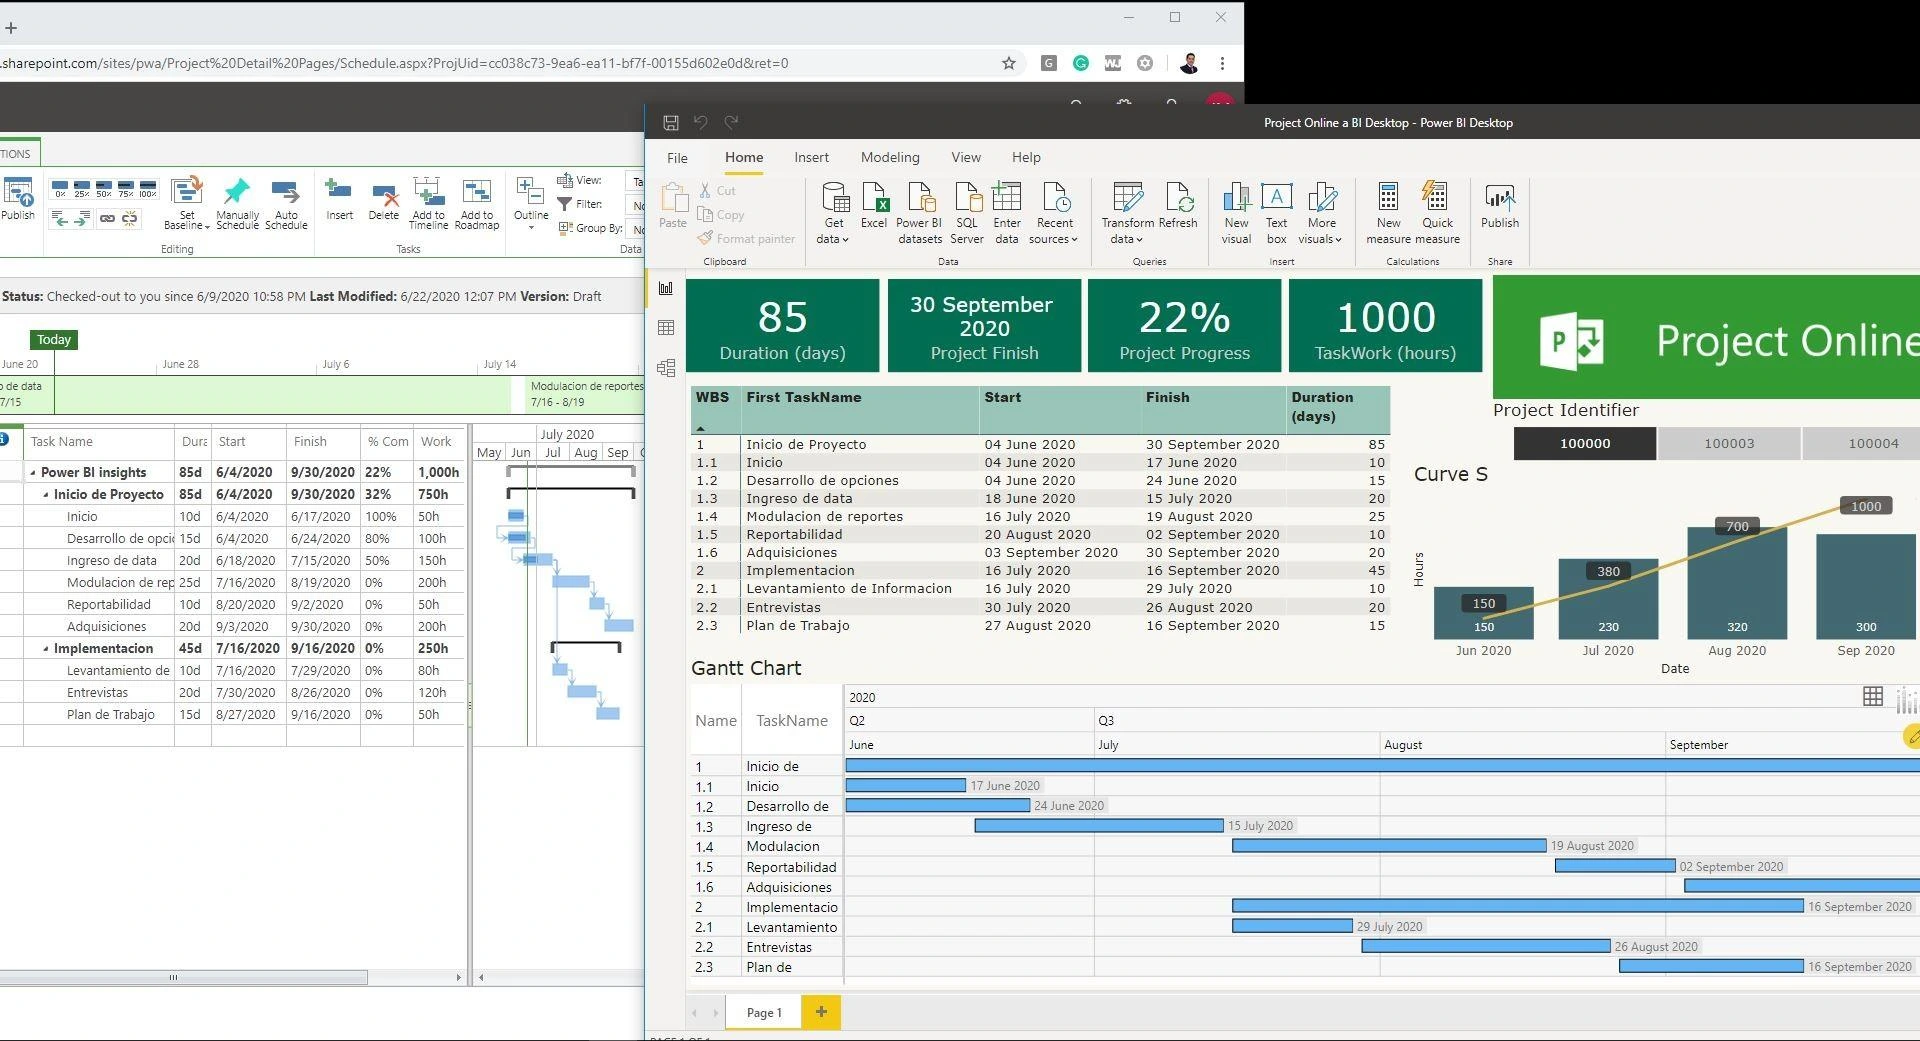Select the Page 1 tab
This screenshot has width=1920, height=1041.
(762, 1012)
